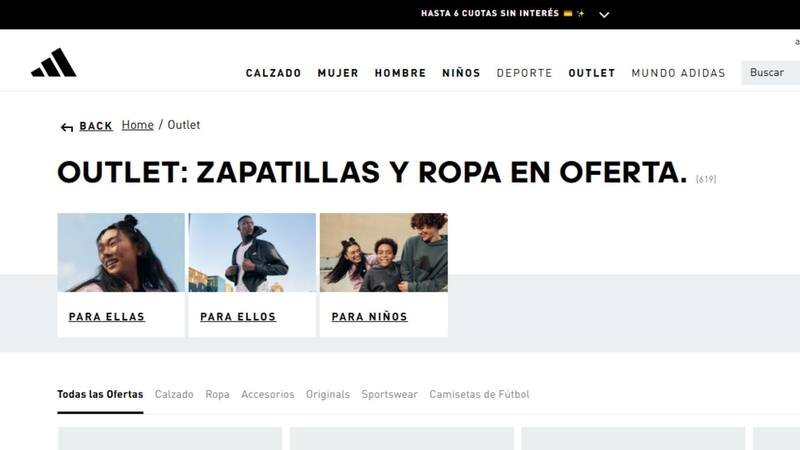Select the Todas las Ofertas tab
Image resolution: width=800 pixels, height=450 pixels.
[x=100, y=395]
